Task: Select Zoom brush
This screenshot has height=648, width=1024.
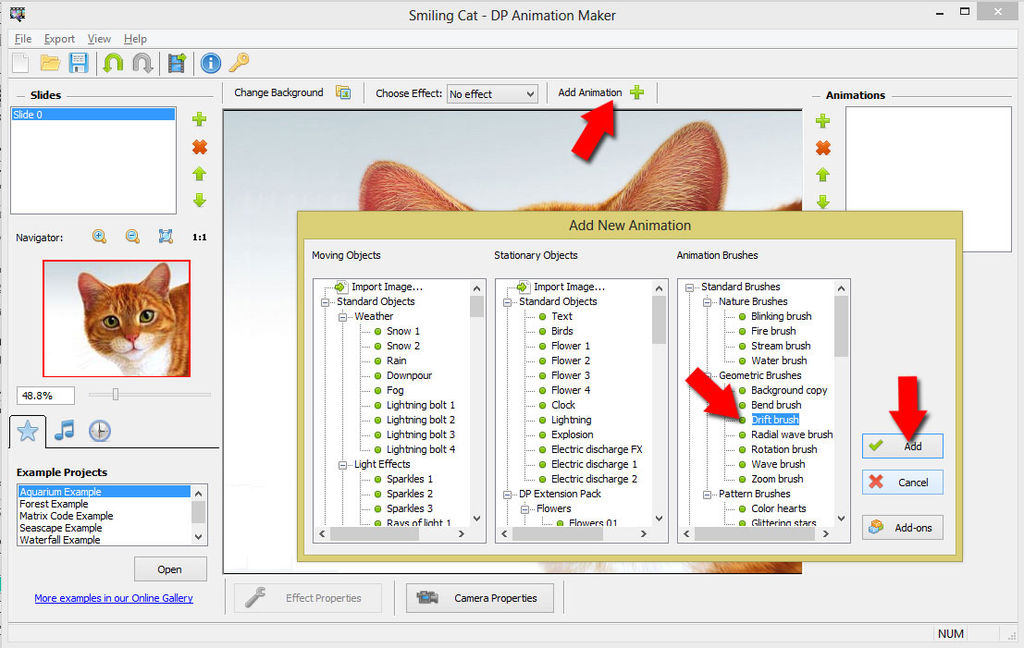Action: (x=777, y=479)
